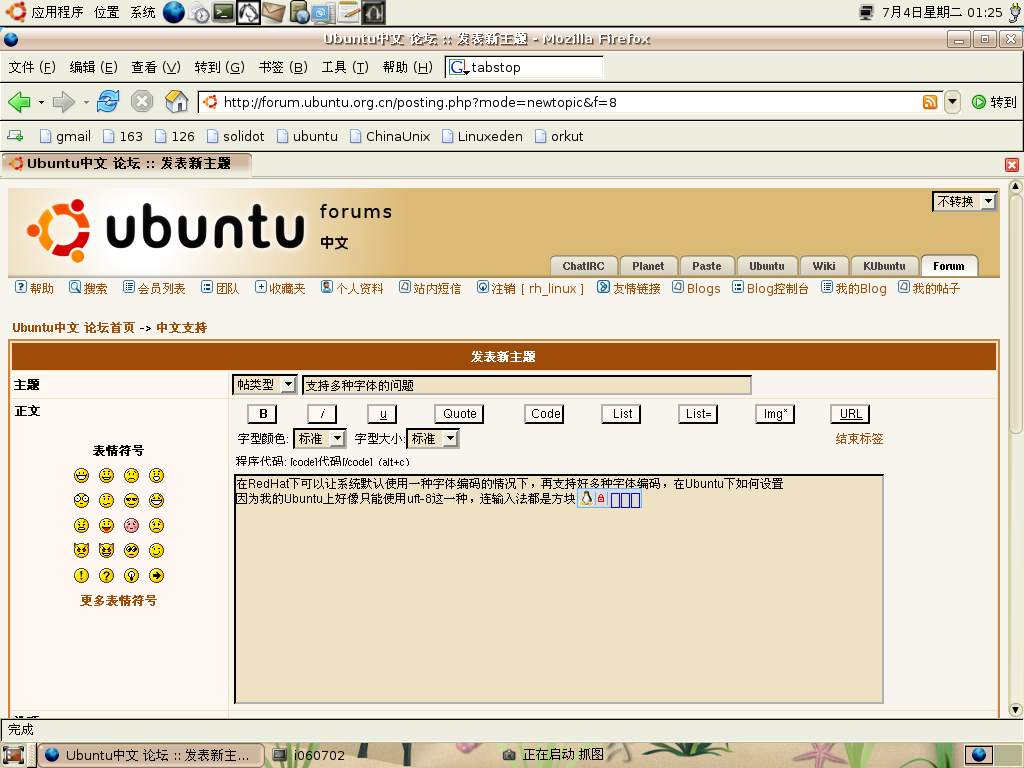Open the 站内短信 private messages link
This screenshot has height=768, width=1024.
(x=430, y=288)
